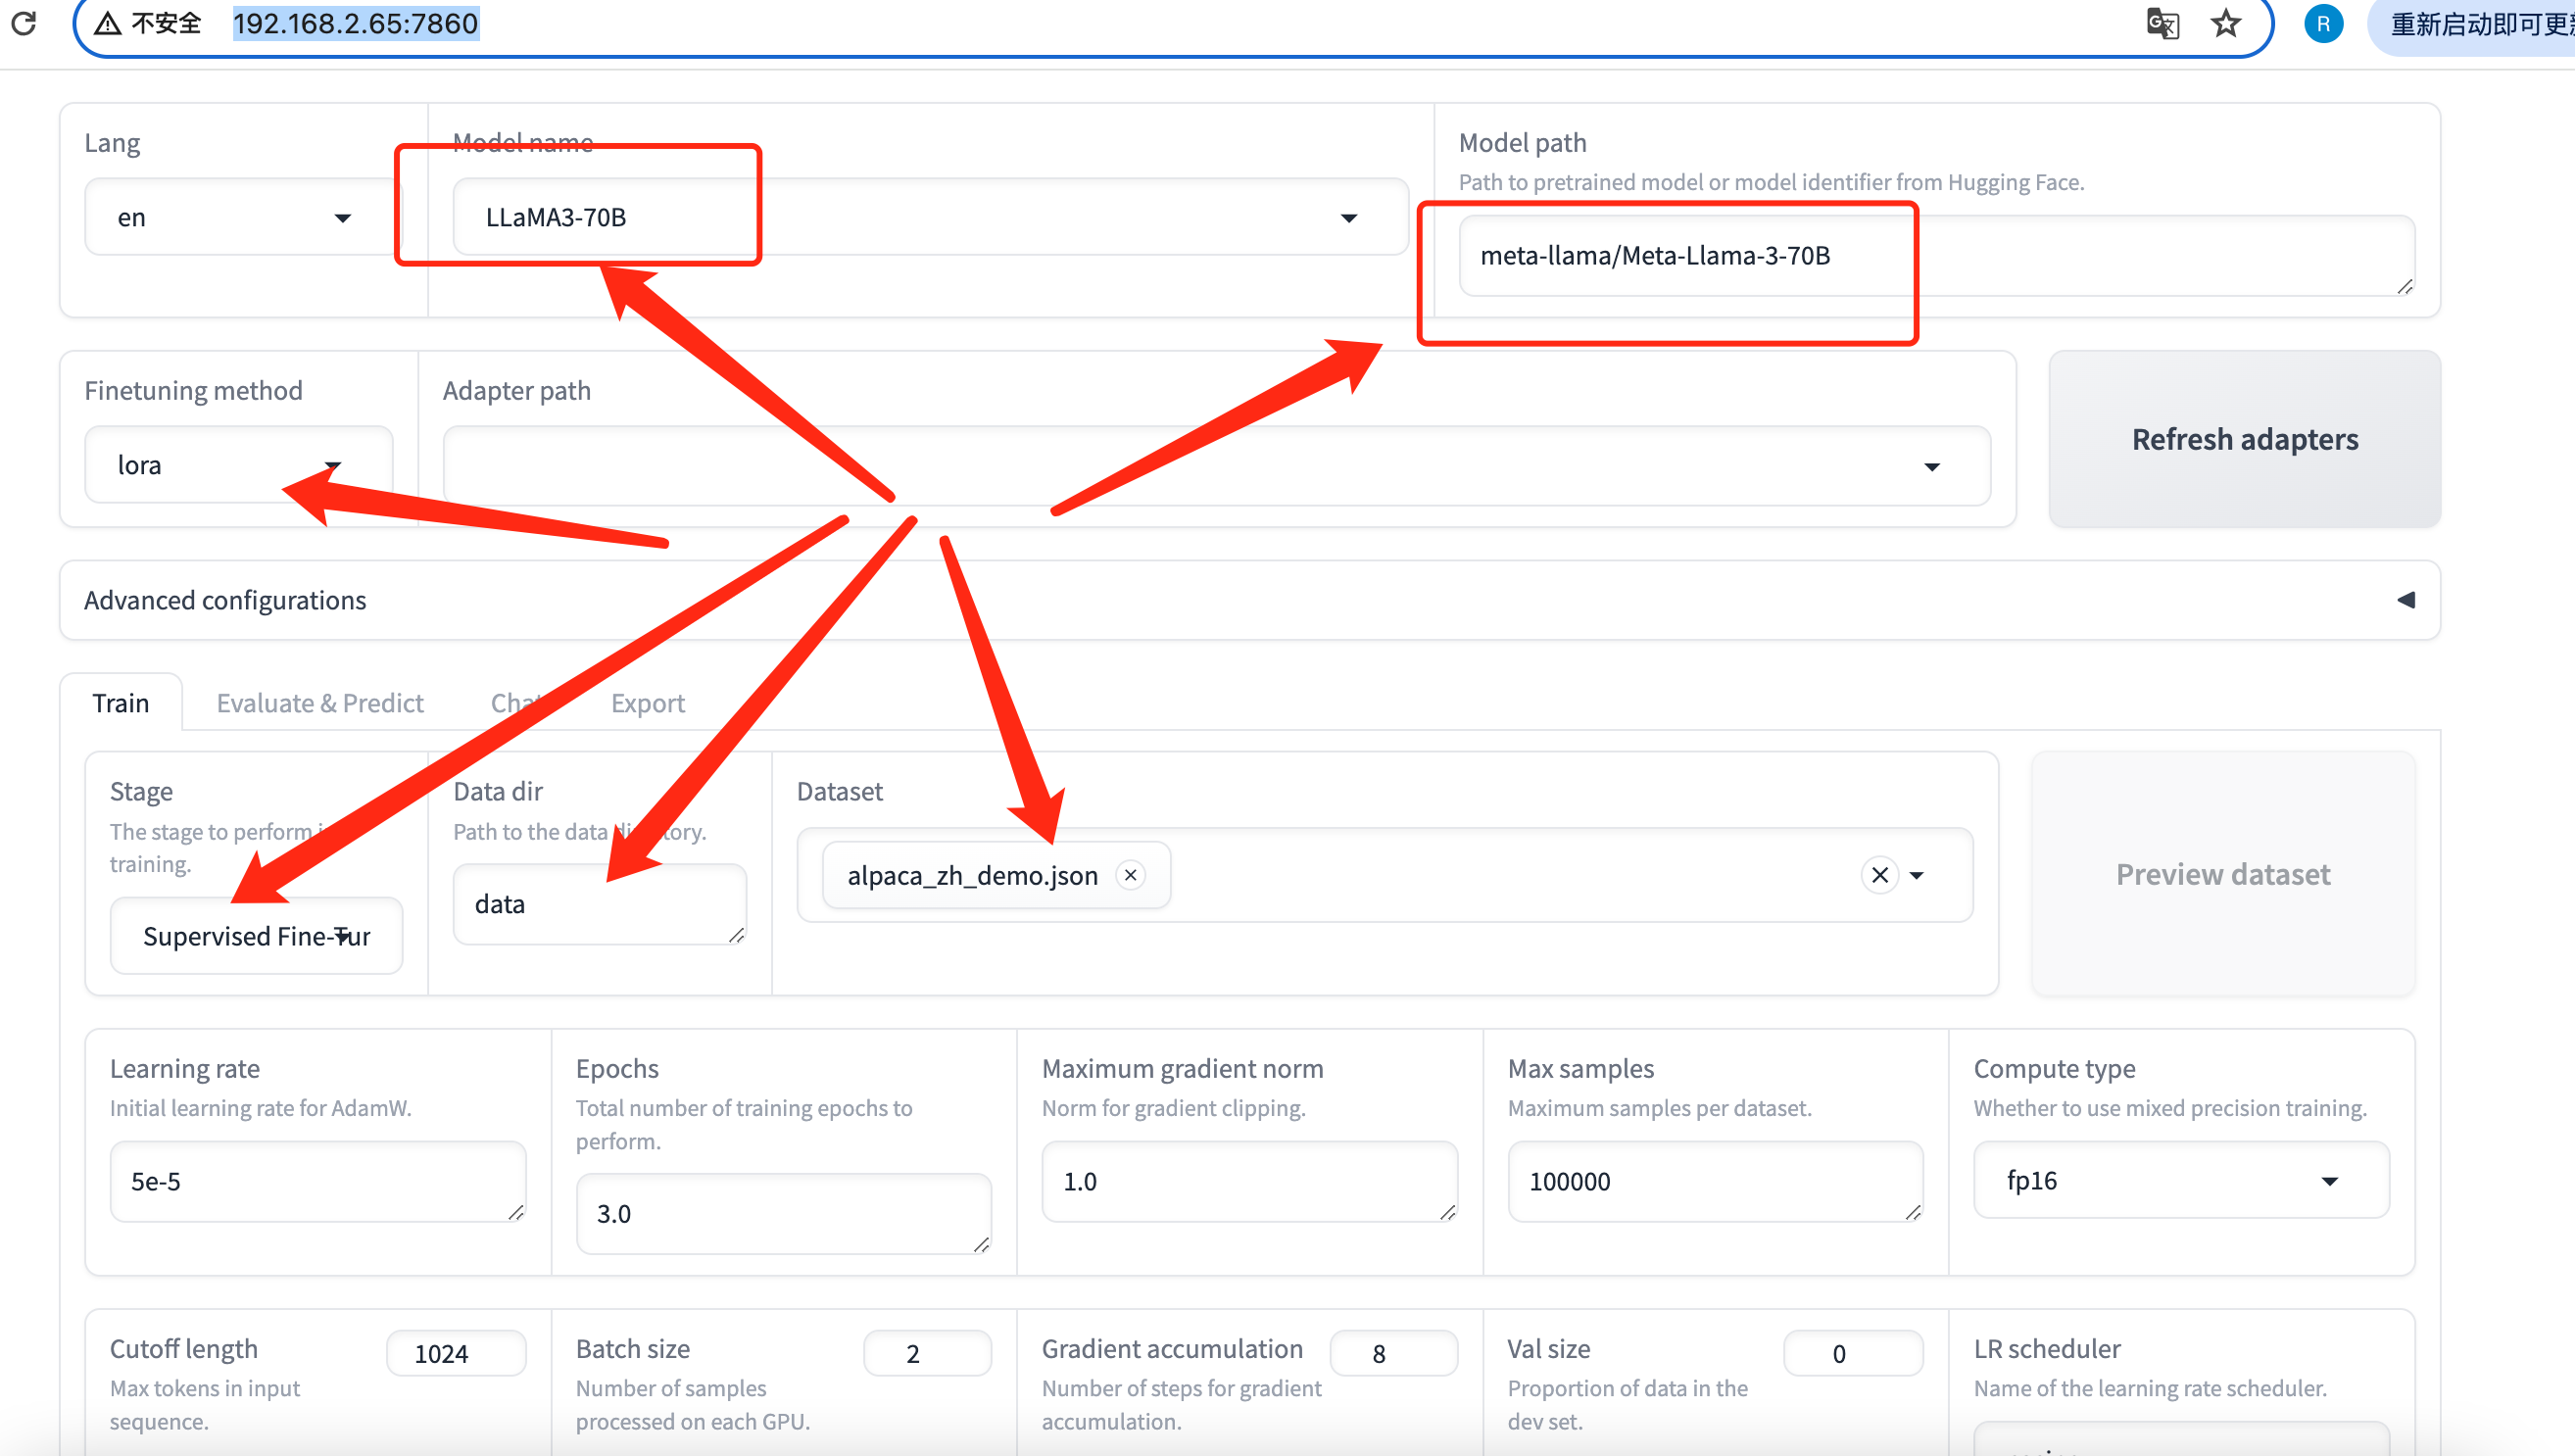
Task: Open the Adapter path dropdown
Action: pos(1932,467)
